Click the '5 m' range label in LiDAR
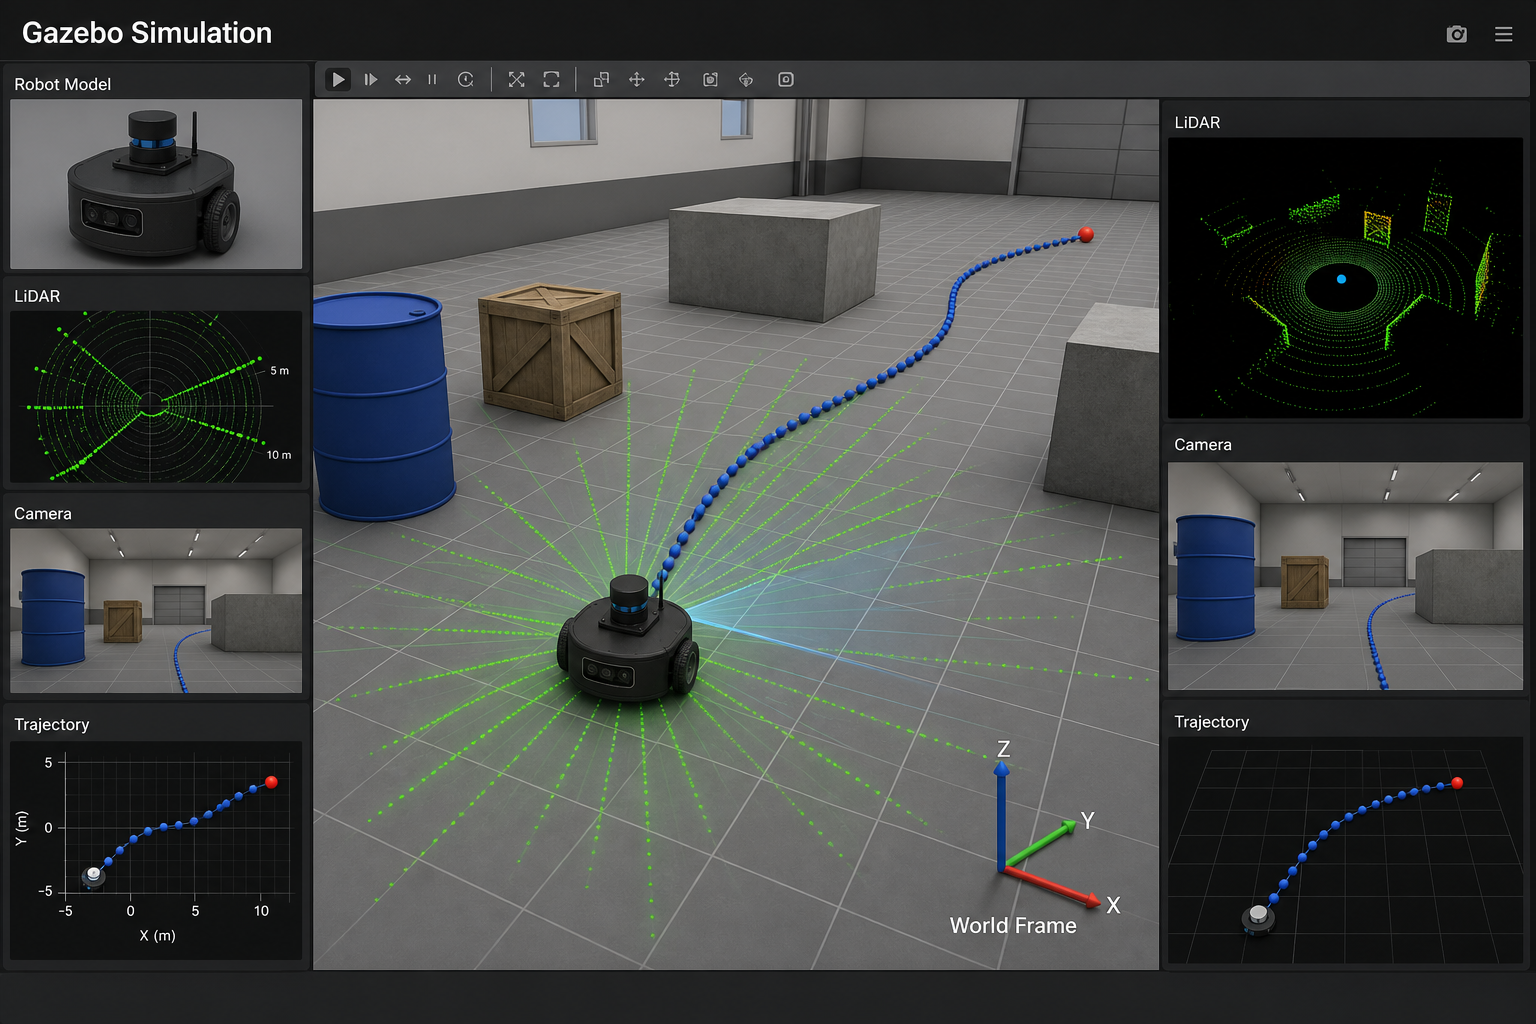1536x1024 pixels. [x=280, y=371]
